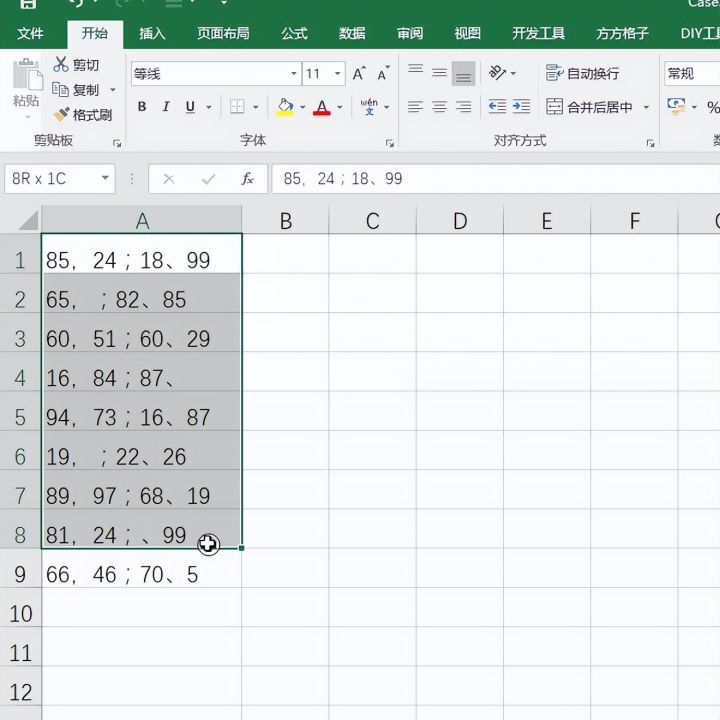Click the Paste clipboard icon

pos(26,74)
